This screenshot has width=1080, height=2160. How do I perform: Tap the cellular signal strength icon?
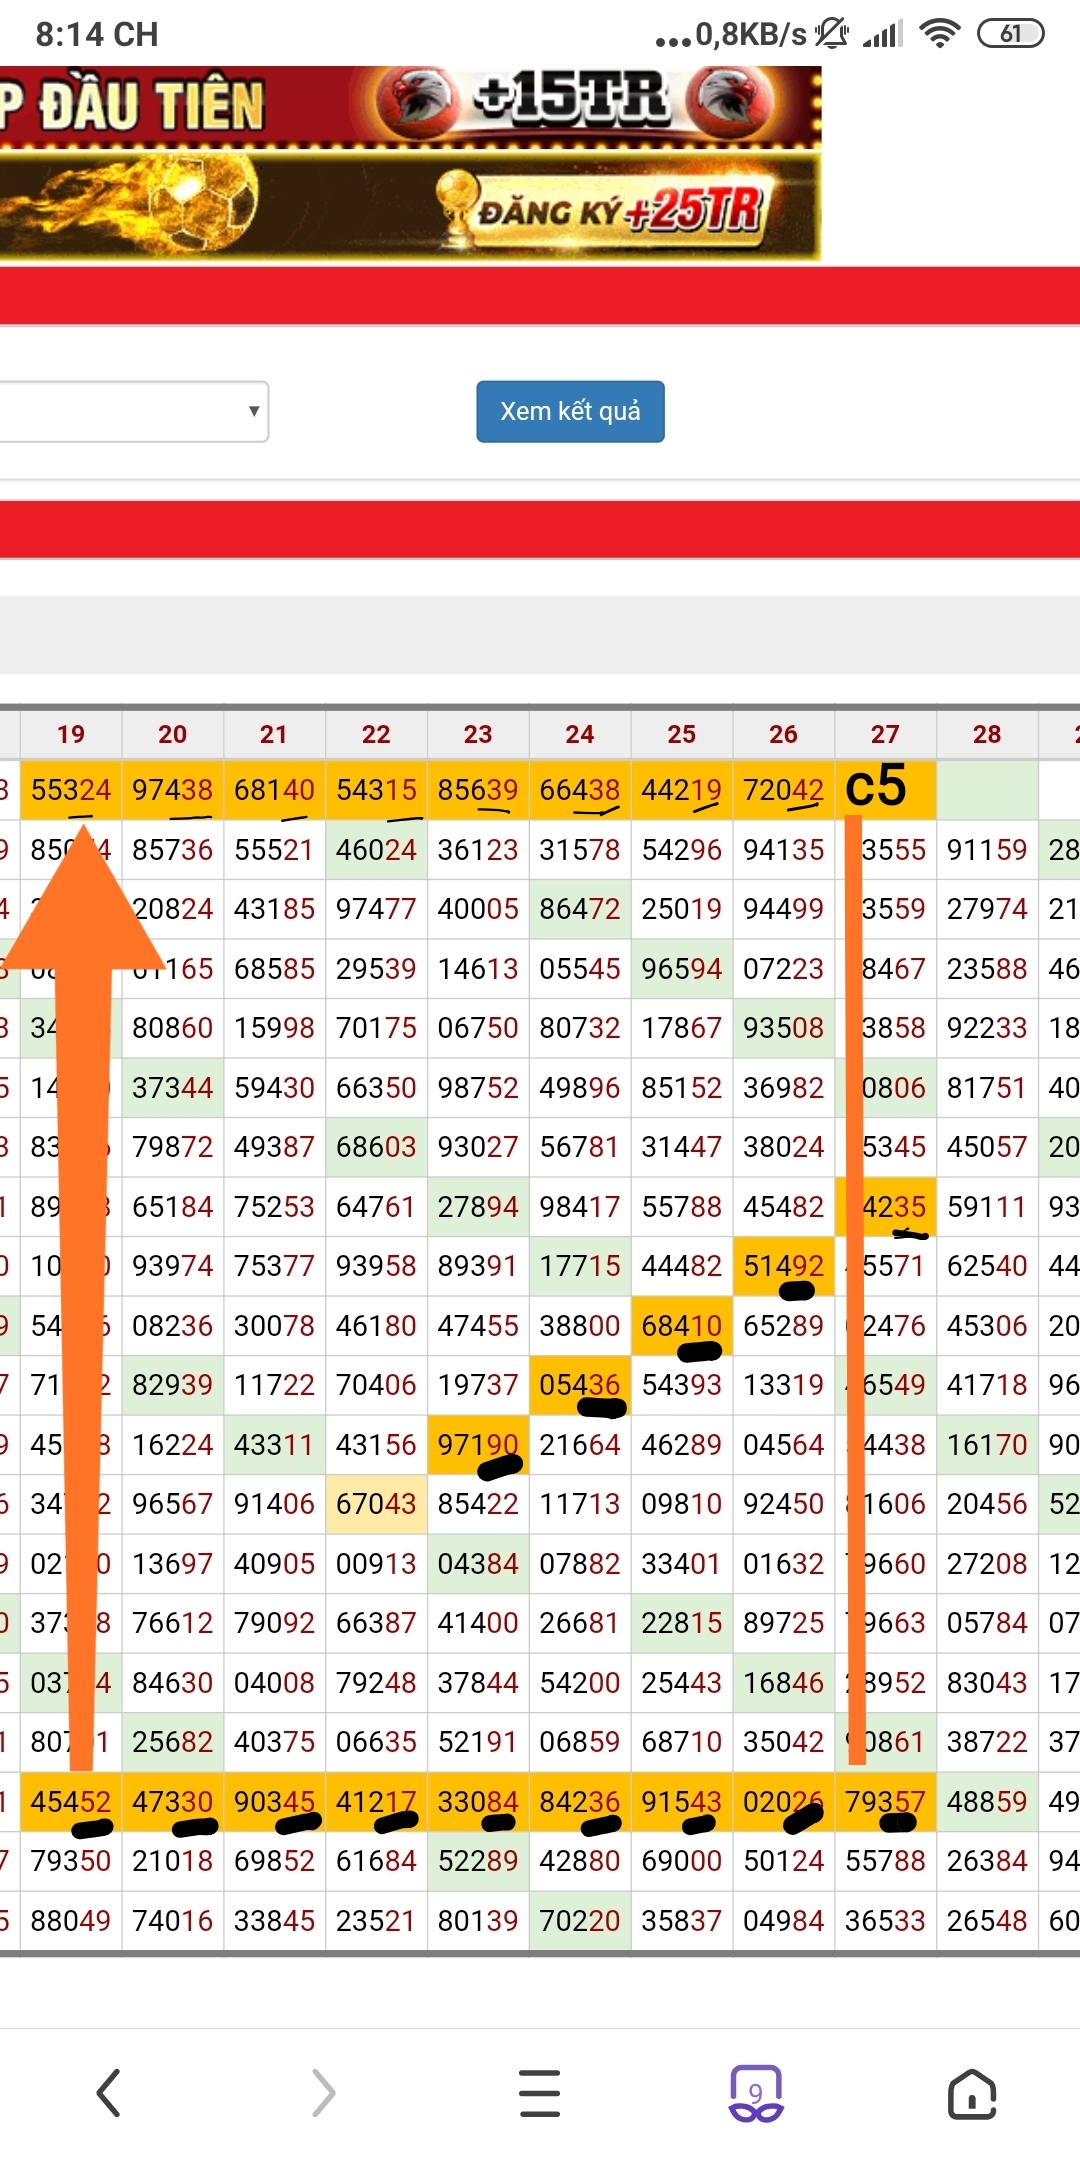[882, 34]
